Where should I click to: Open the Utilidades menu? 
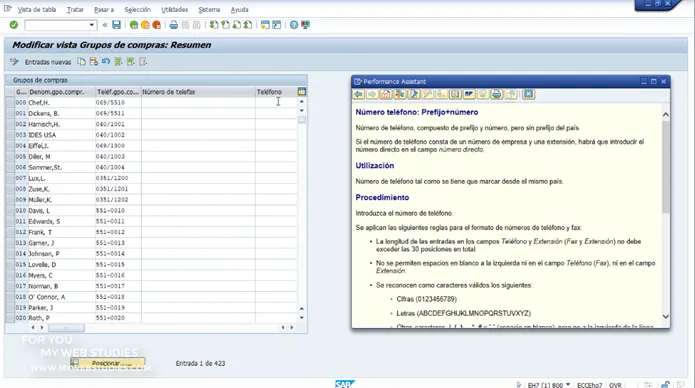tap(175, 9)
